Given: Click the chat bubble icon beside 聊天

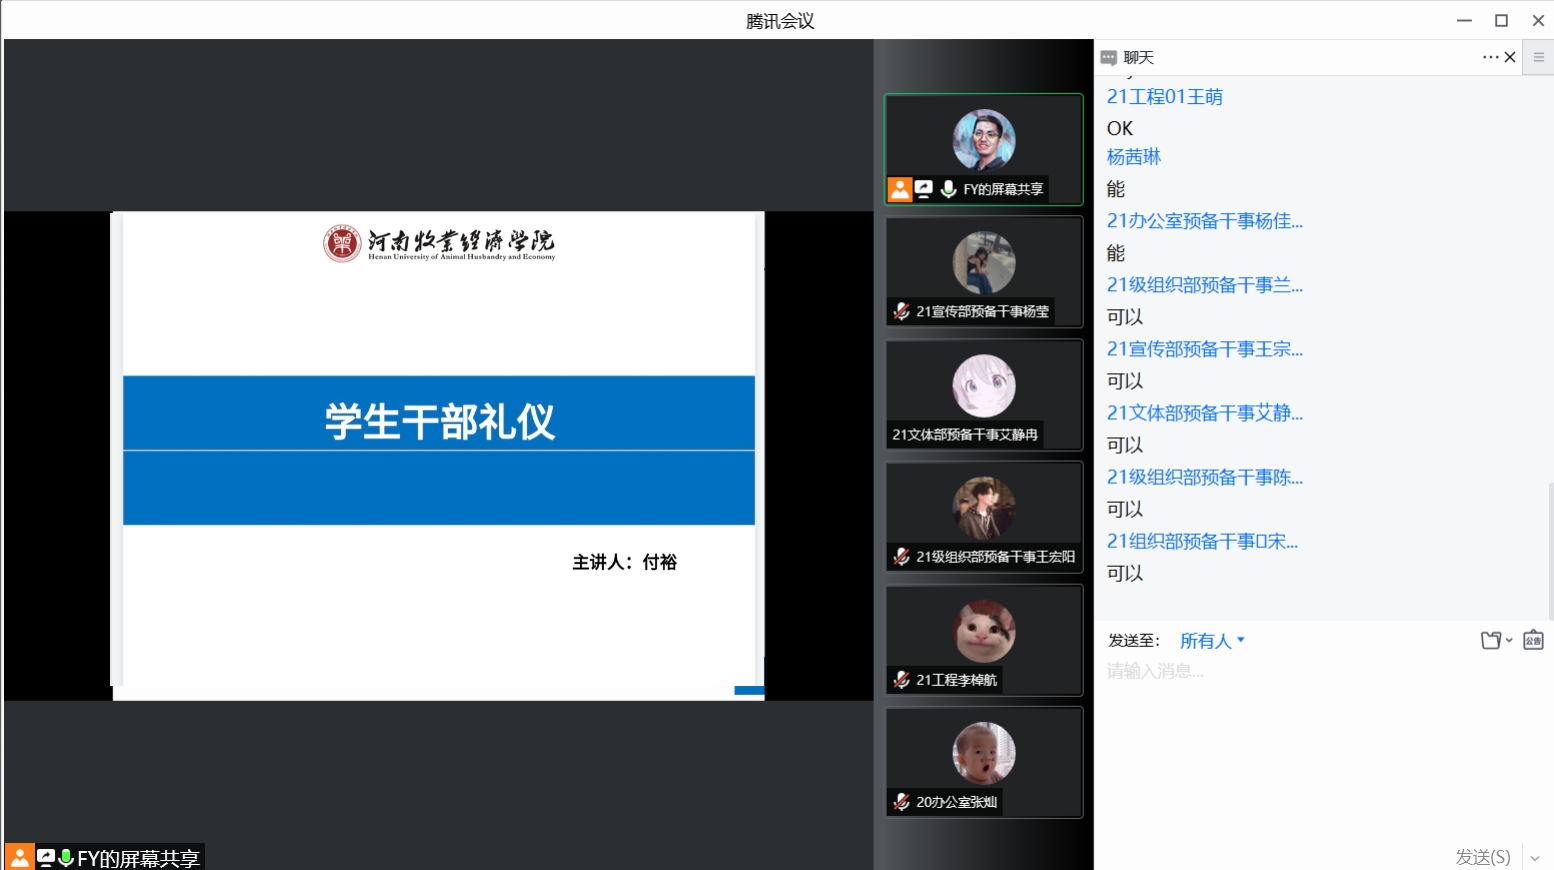Looking at the screenshot, I should coord(1108,58).
